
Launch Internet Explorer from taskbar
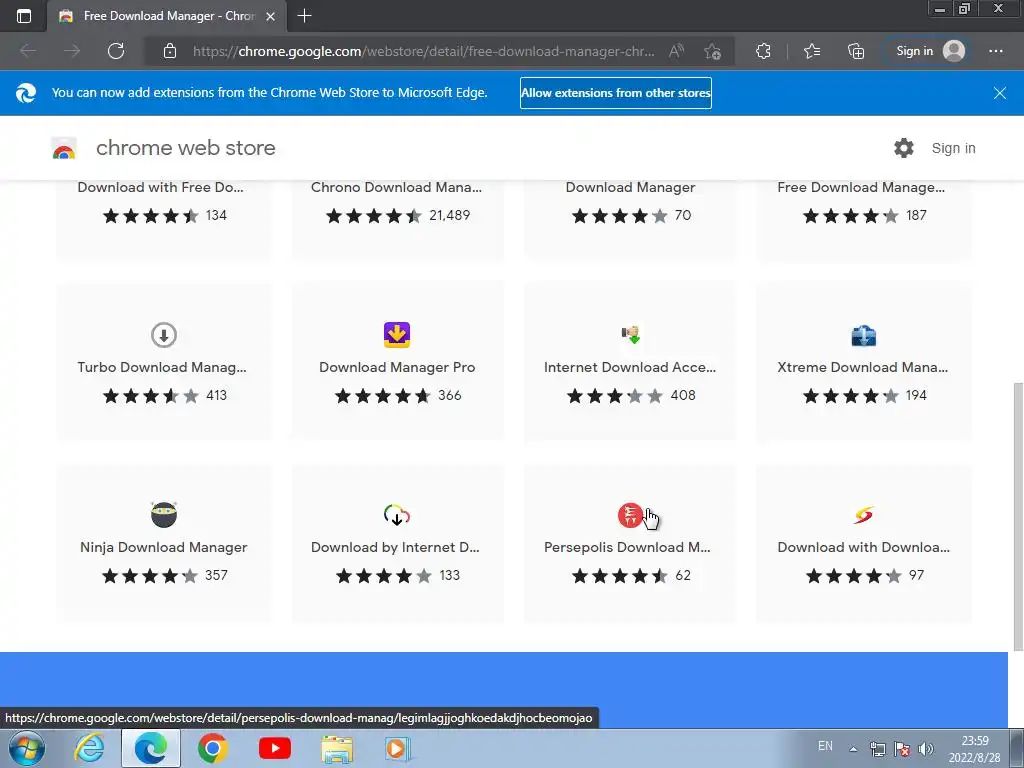click(x=89, y=748)
